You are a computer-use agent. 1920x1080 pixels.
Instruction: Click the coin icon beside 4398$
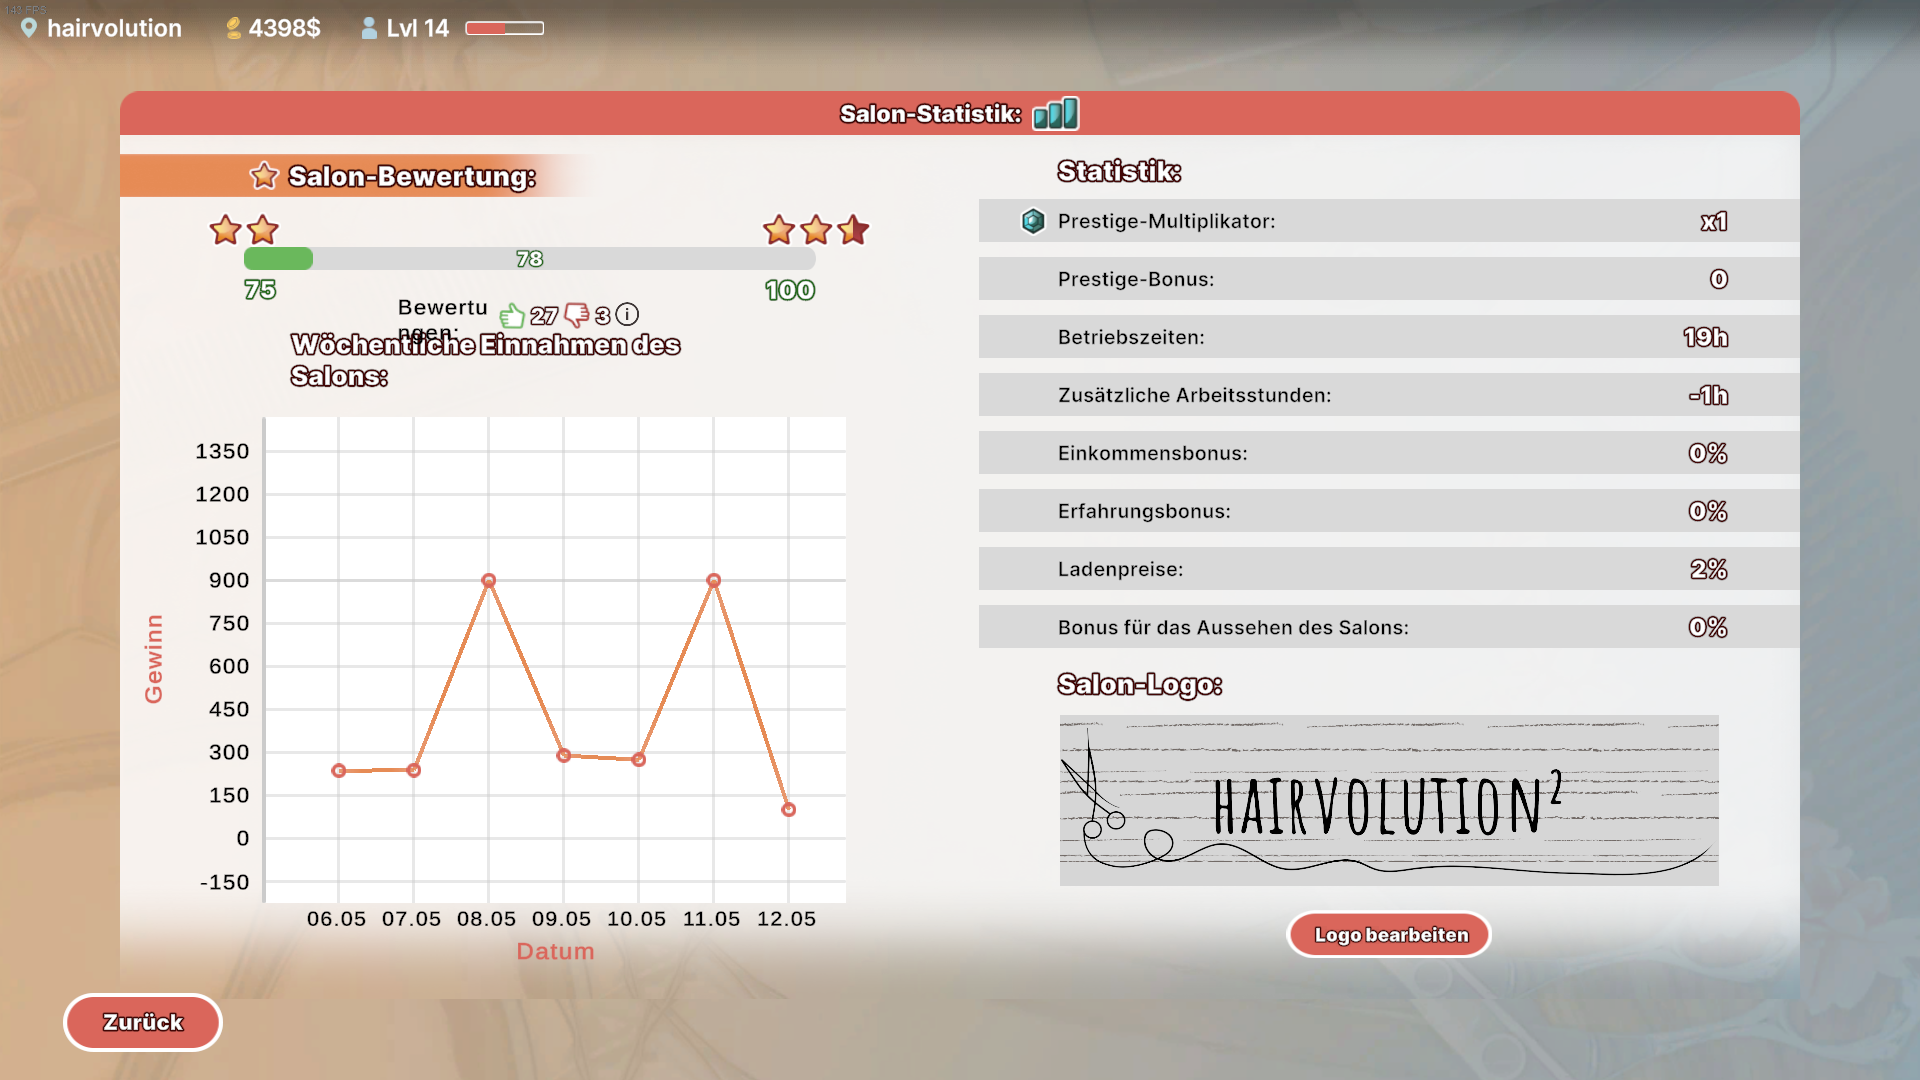click(233, 28)
